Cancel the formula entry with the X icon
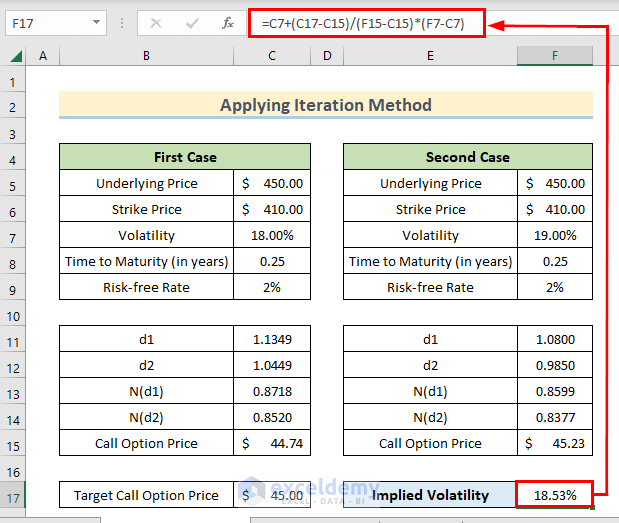This screenshot has height=523, width=619. (x=156, y=22)
